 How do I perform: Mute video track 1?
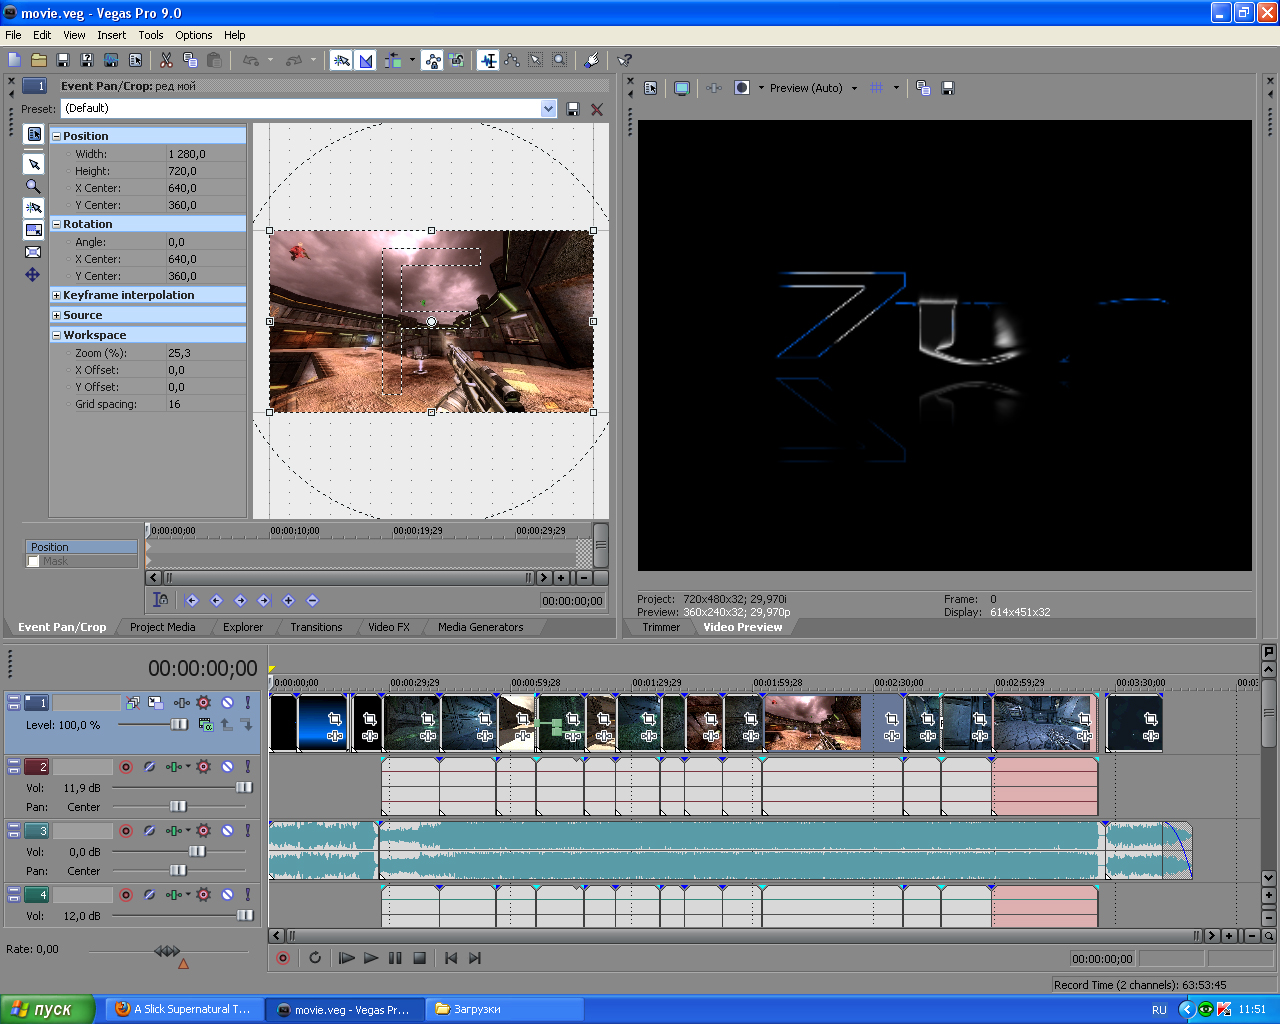pos(227,703)
